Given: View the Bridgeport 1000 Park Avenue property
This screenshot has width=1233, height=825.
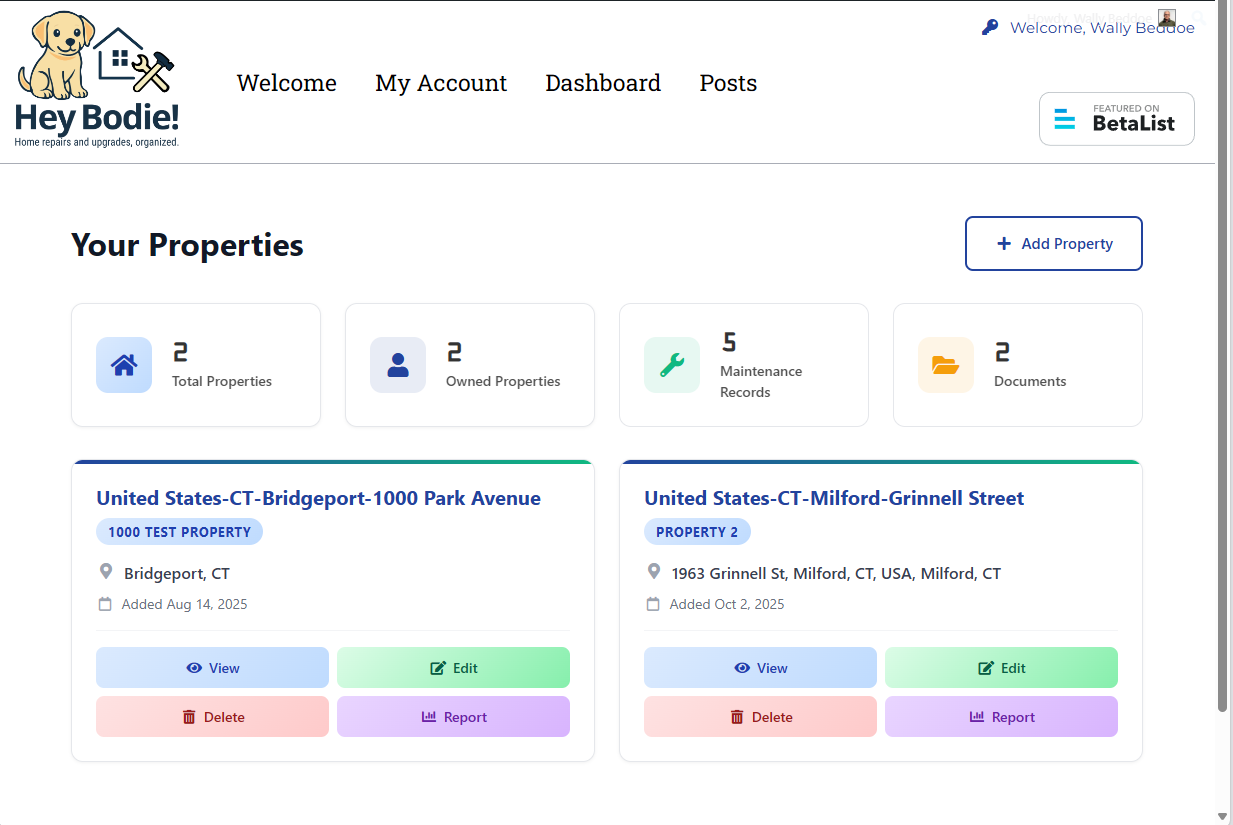Looking at the screenshot, I should point(212,668).
